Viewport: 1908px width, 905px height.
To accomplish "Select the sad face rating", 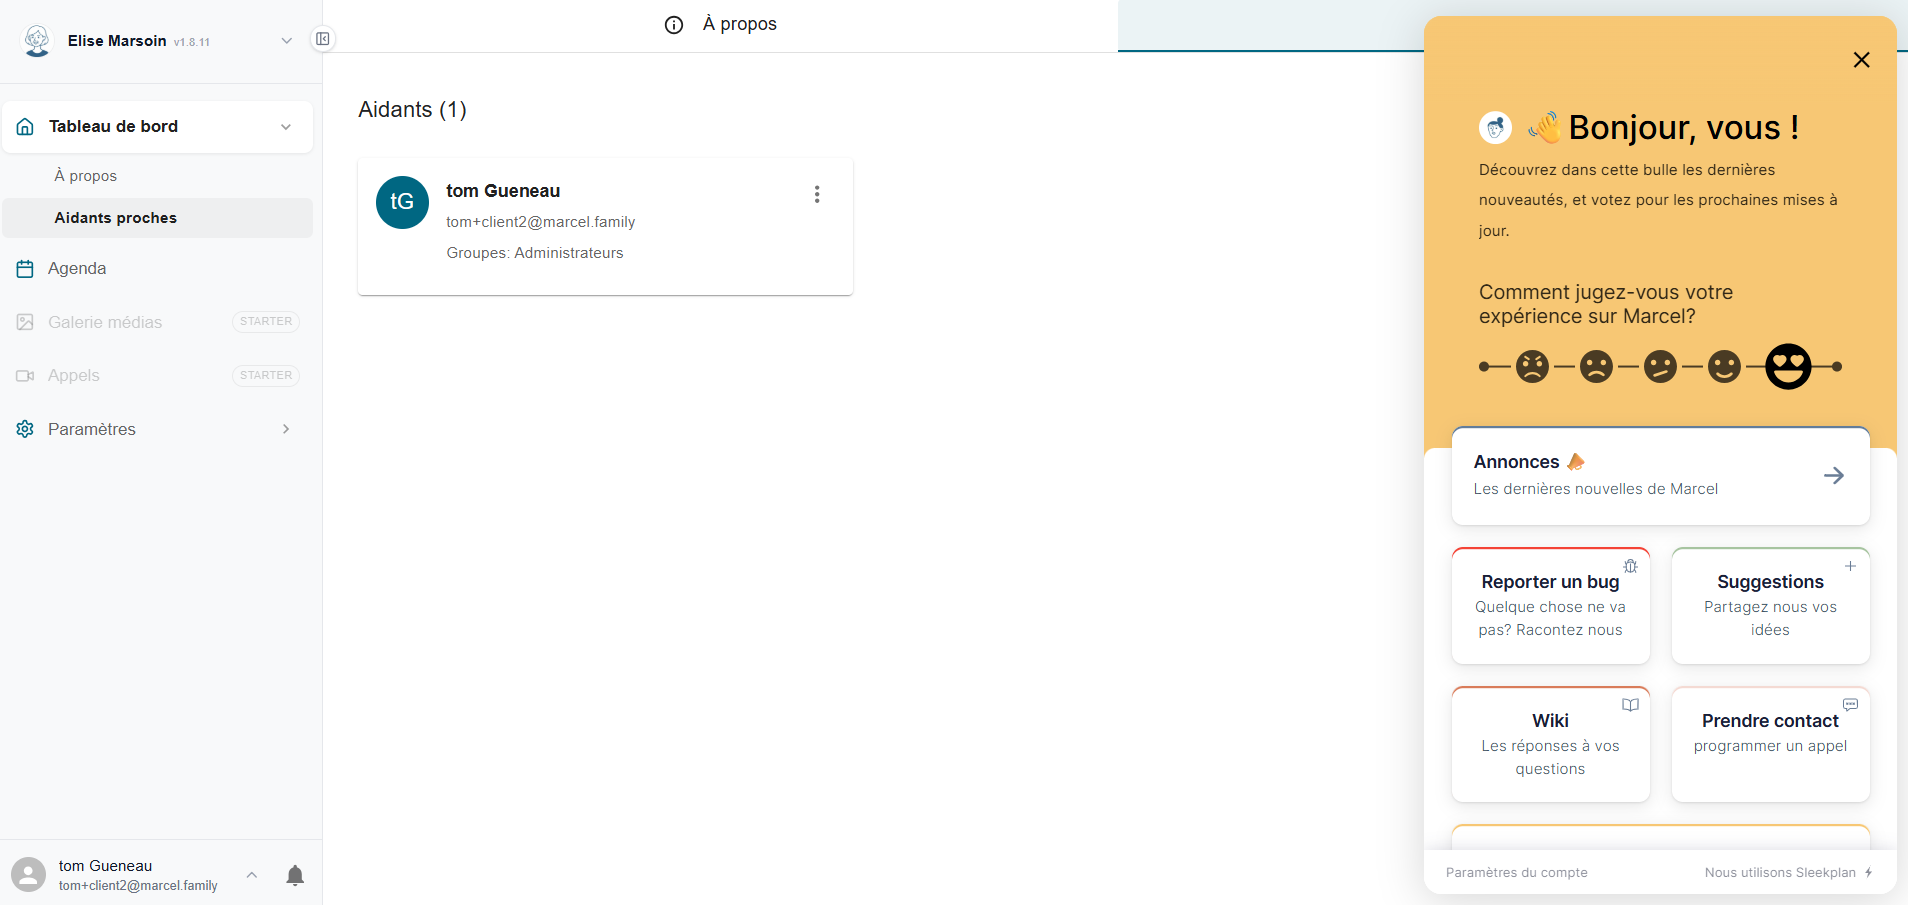I will 1596,367.
